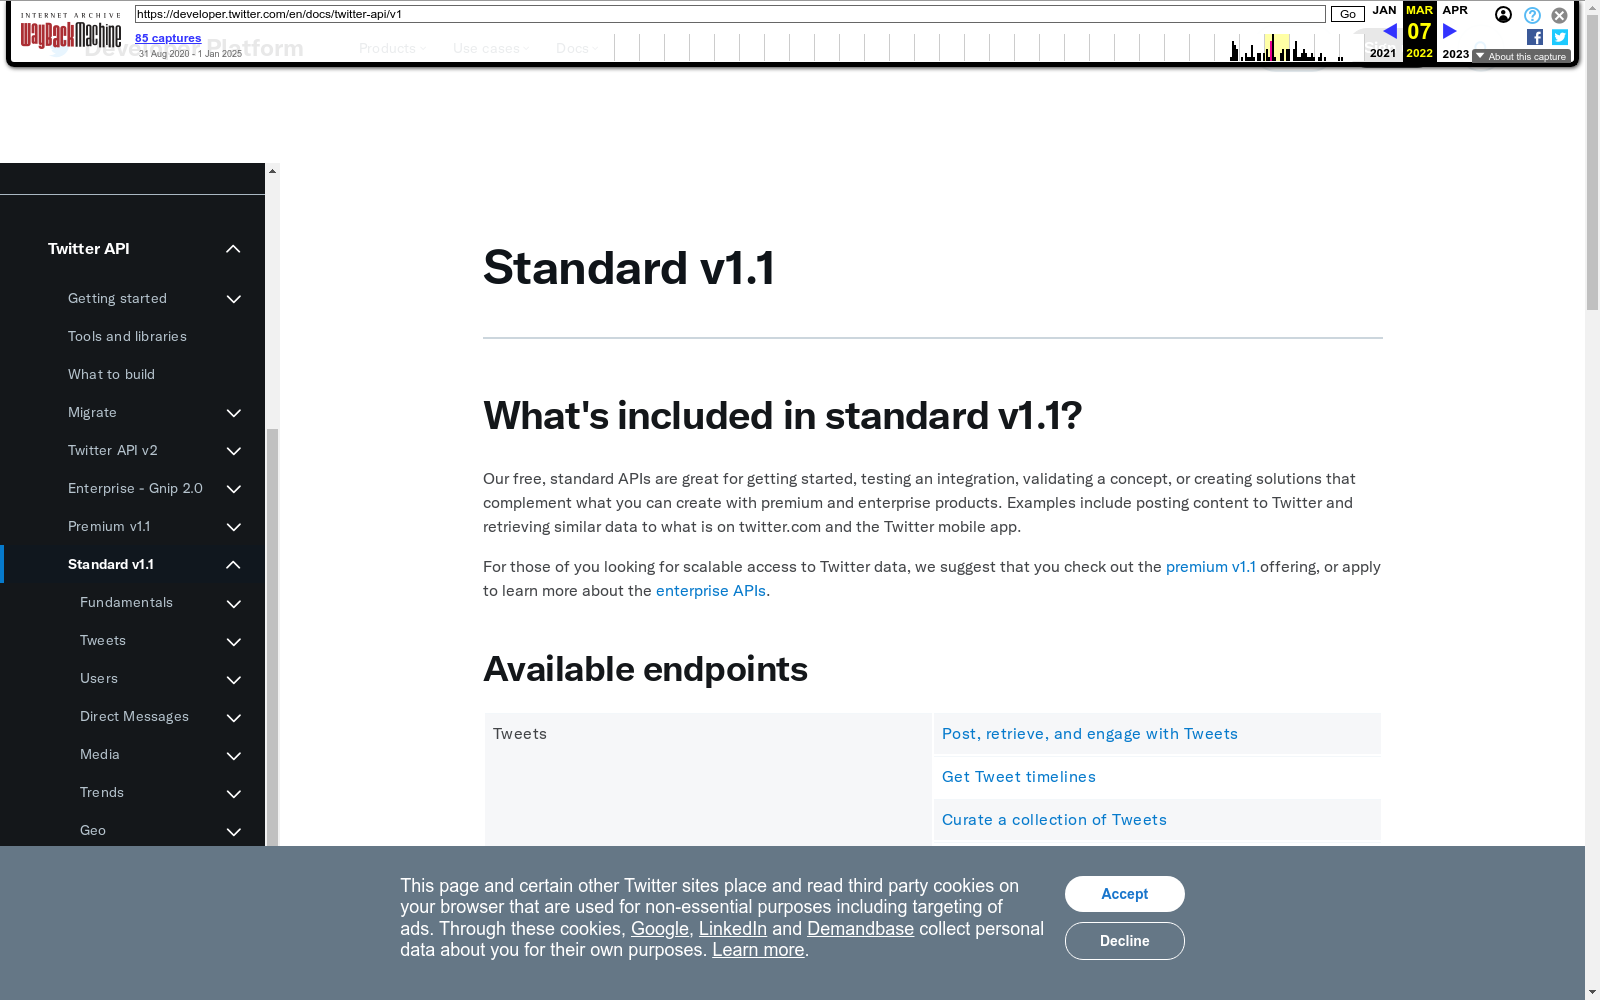Expand the Media chevron
Viewport: 1600px width, 1000px height.
pos(234,755)
